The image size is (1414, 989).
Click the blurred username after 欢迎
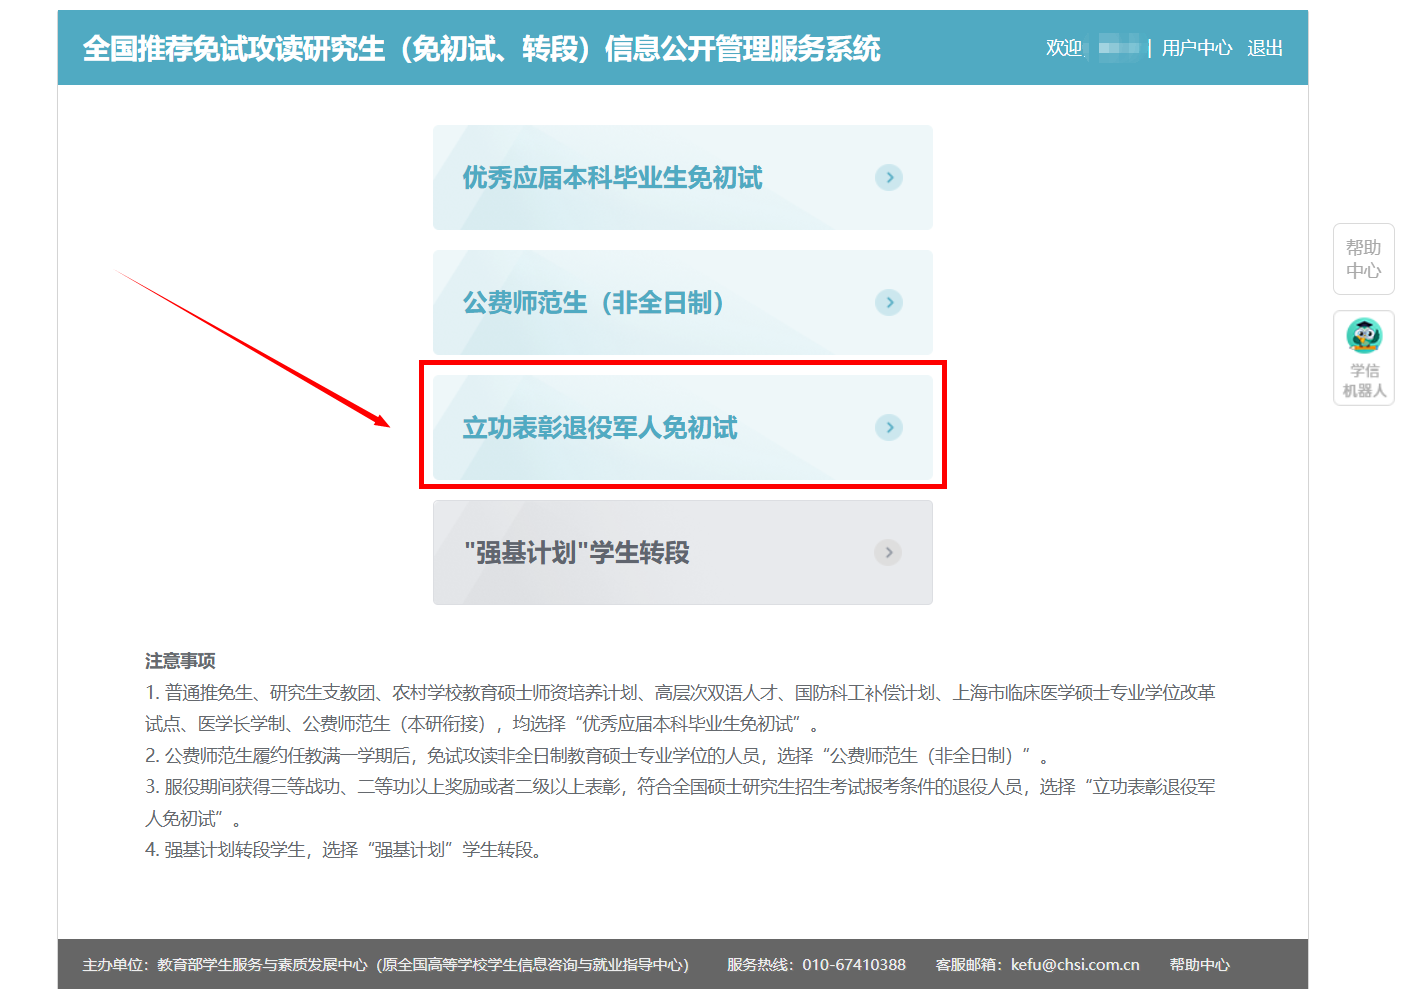pyautogui.click(x=1118, y=48)
